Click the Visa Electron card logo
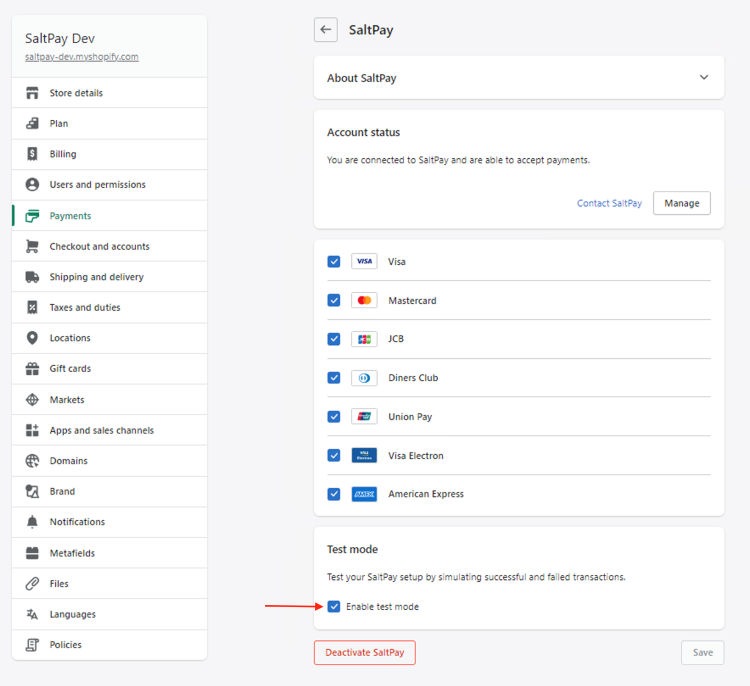The image size is (750, 686). pos(364,455)
